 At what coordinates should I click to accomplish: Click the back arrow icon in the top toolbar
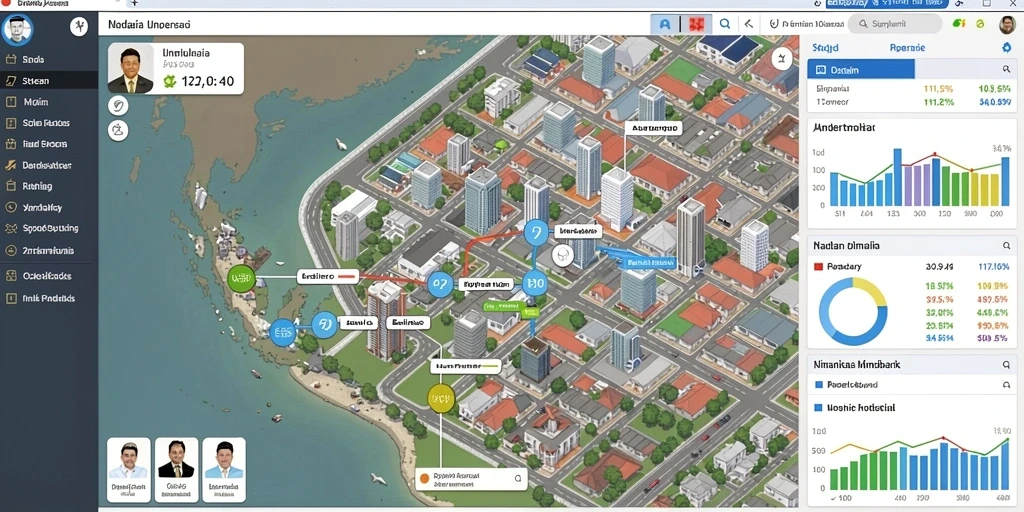[749, 24]
